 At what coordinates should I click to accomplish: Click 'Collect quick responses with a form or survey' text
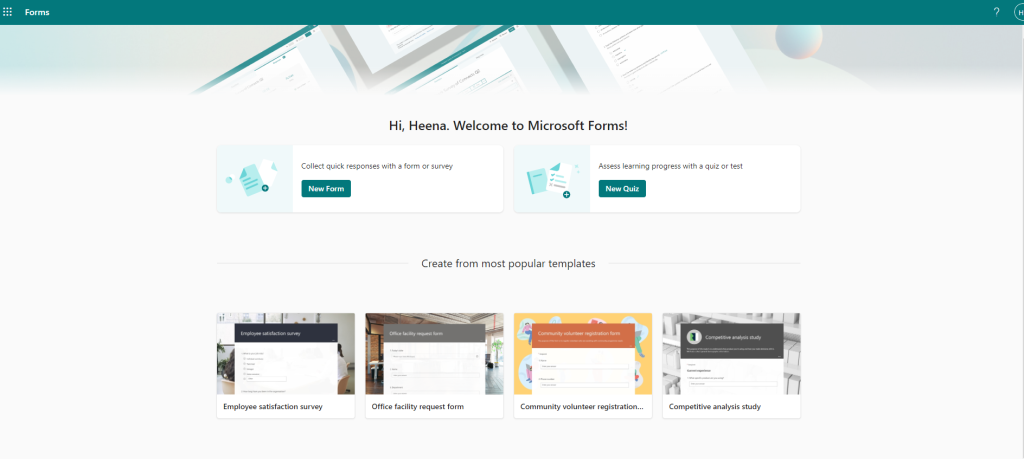(377, 166)
